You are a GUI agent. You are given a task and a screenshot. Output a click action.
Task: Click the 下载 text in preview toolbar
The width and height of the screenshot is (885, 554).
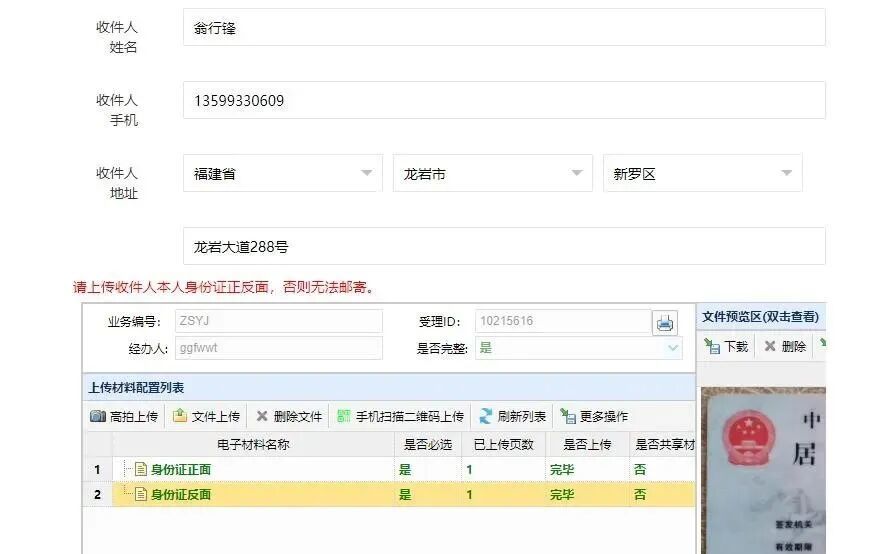coord(736,346)
